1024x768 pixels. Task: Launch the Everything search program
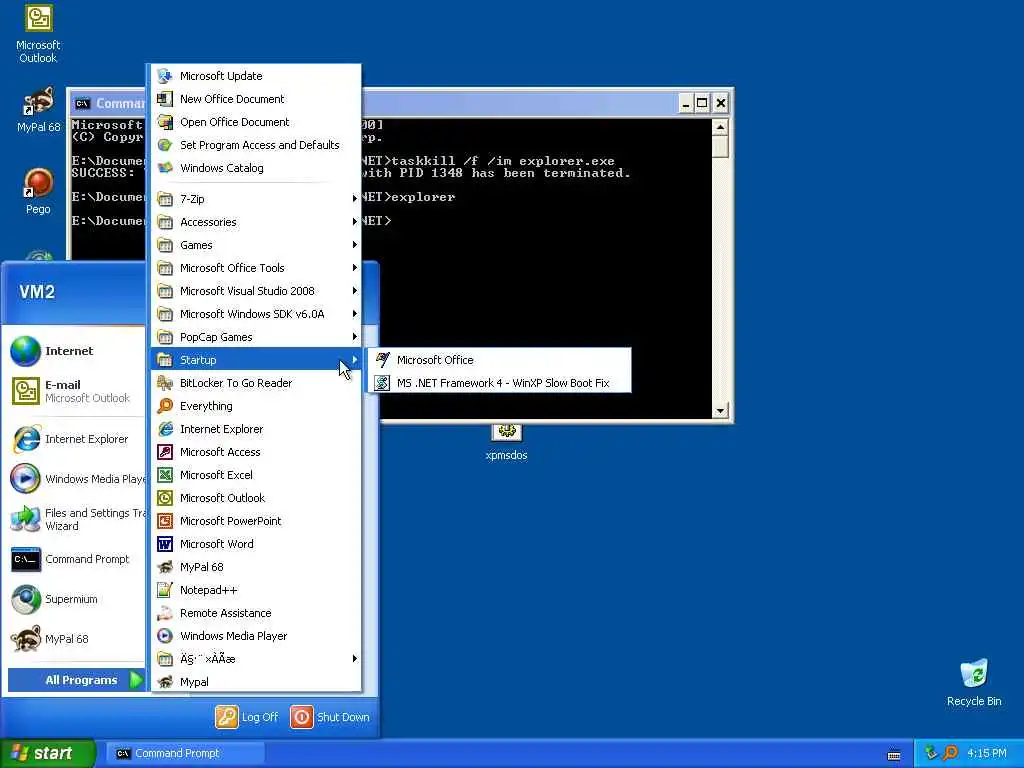[x=256, y=406]
